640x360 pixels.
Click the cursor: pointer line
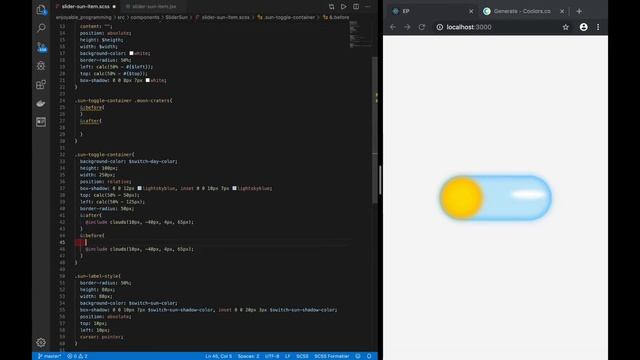[x=101, y=337]
